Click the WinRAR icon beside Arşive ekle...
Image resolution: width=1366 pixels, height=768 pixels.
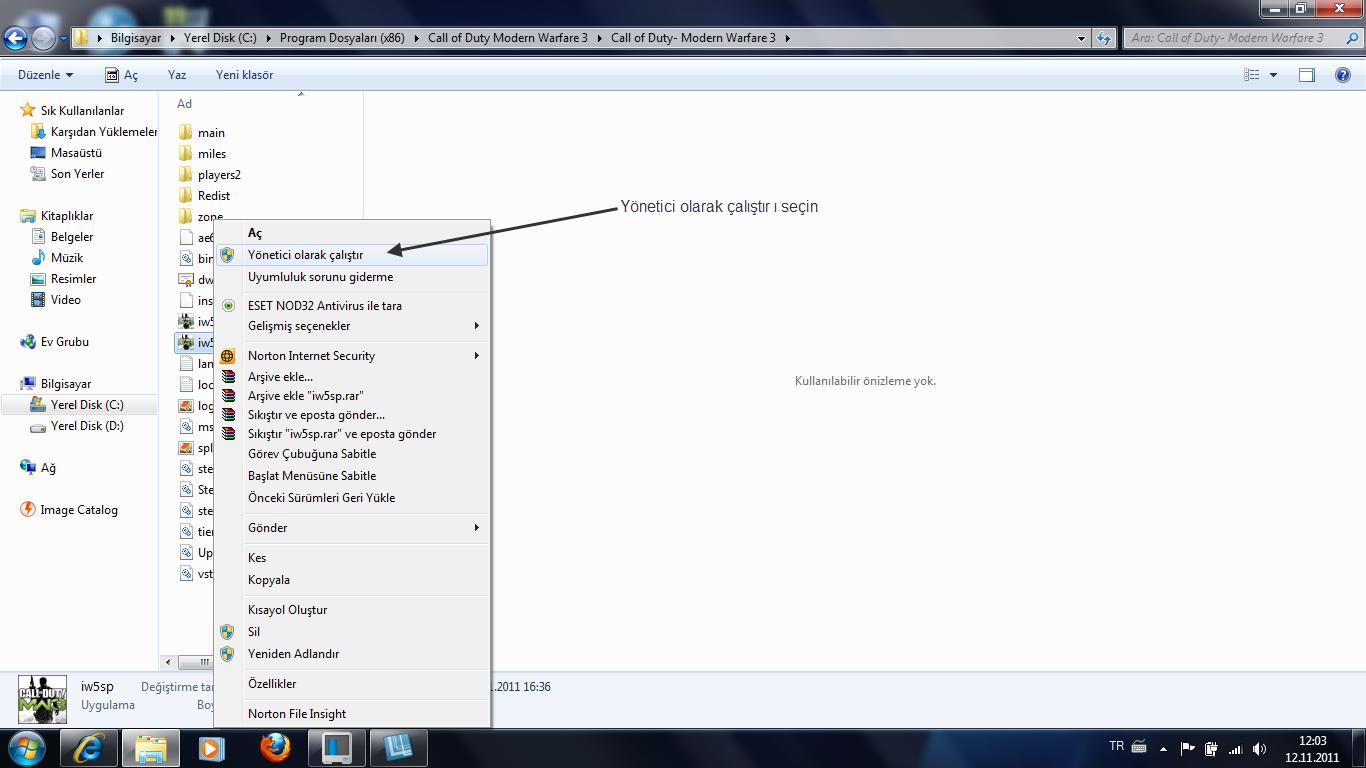(x=228, y=377)
